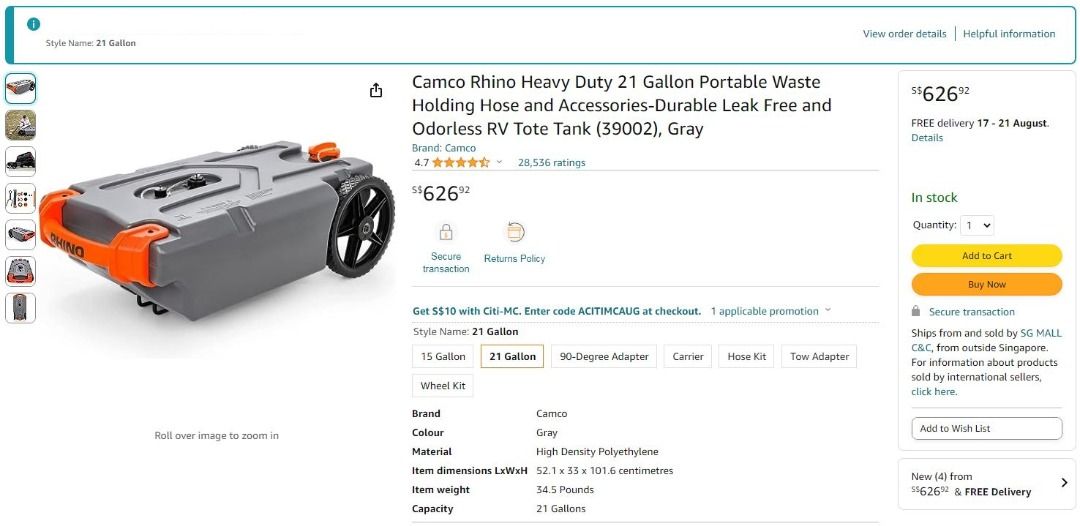
Task: Open the Quantity dropdown
Action: point(977,225)
